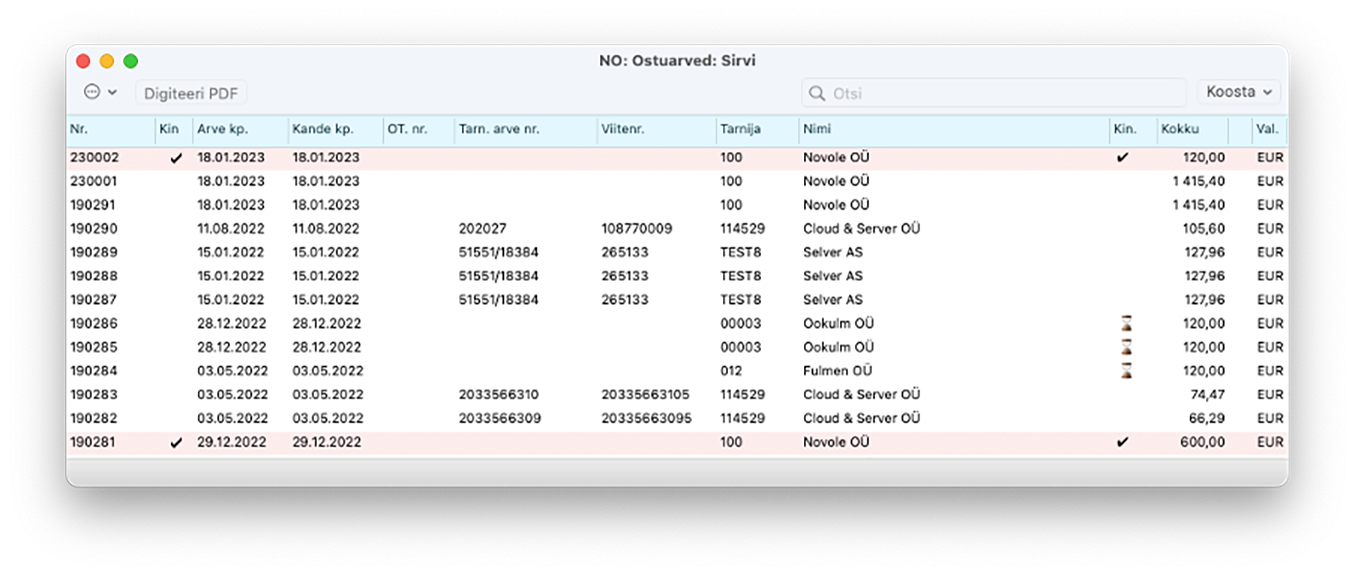Click the magnifier search icon
The image size is (1356, 576).
coord(818,93)
